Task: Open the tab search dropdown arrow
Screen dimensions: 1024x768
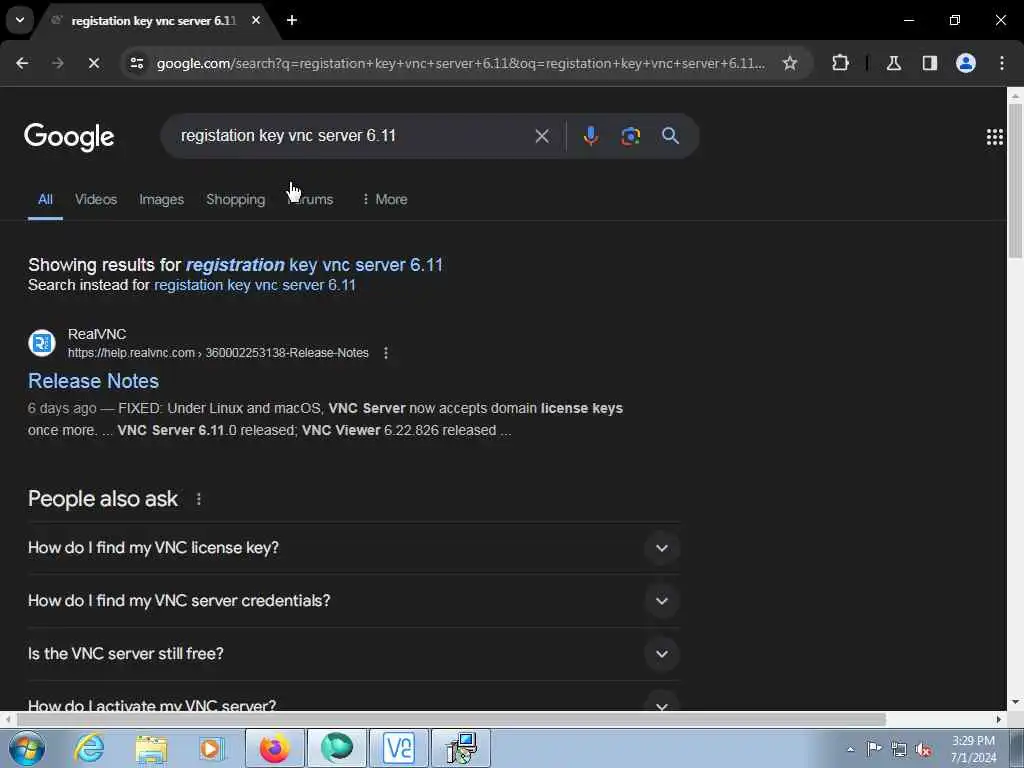Action: [20, 20]
